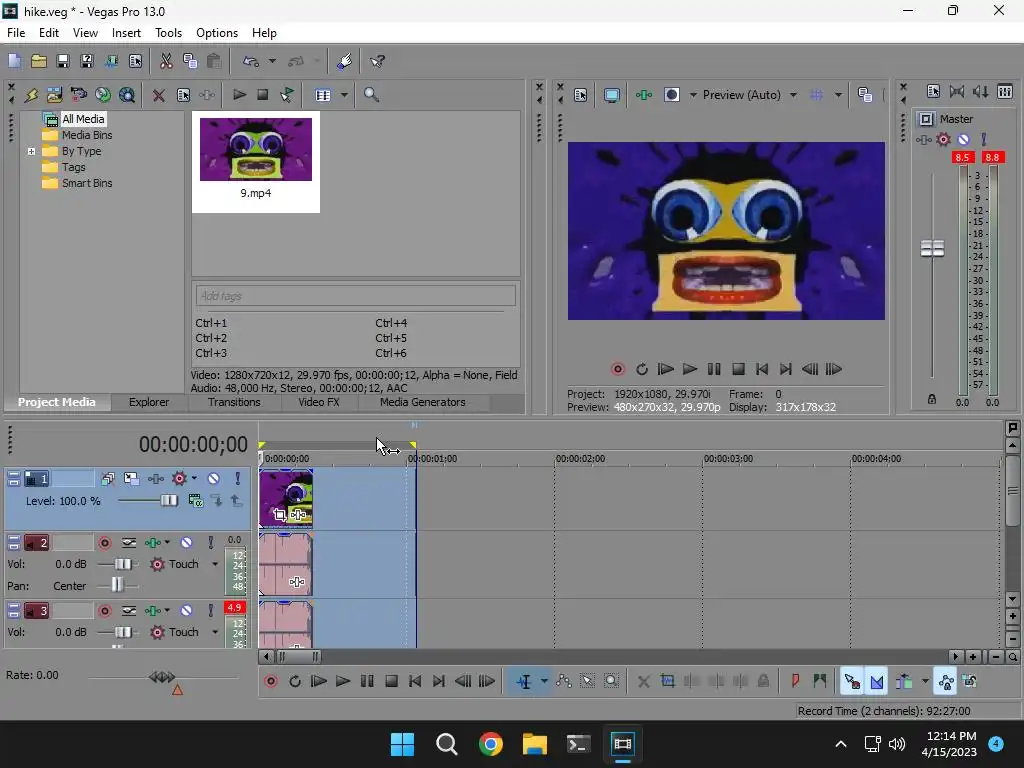The height and width of the screenshot is (768, 1024).
Task: Mute audio track 3
Action: pos(186,611)
